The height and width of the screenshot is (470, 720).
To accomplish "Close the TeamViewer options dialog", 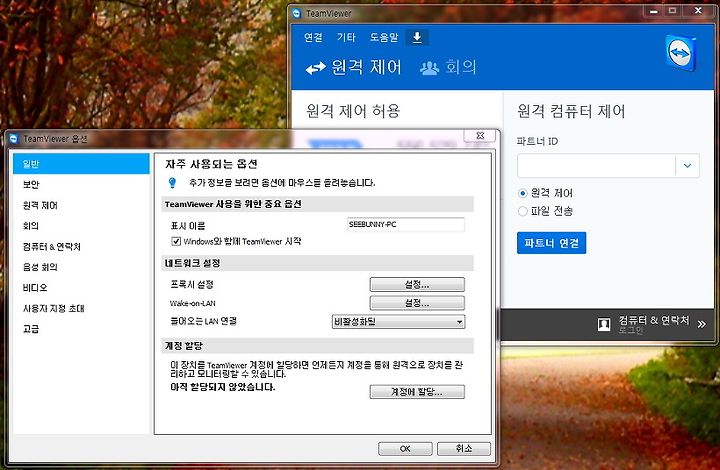I will click(480, 135).
